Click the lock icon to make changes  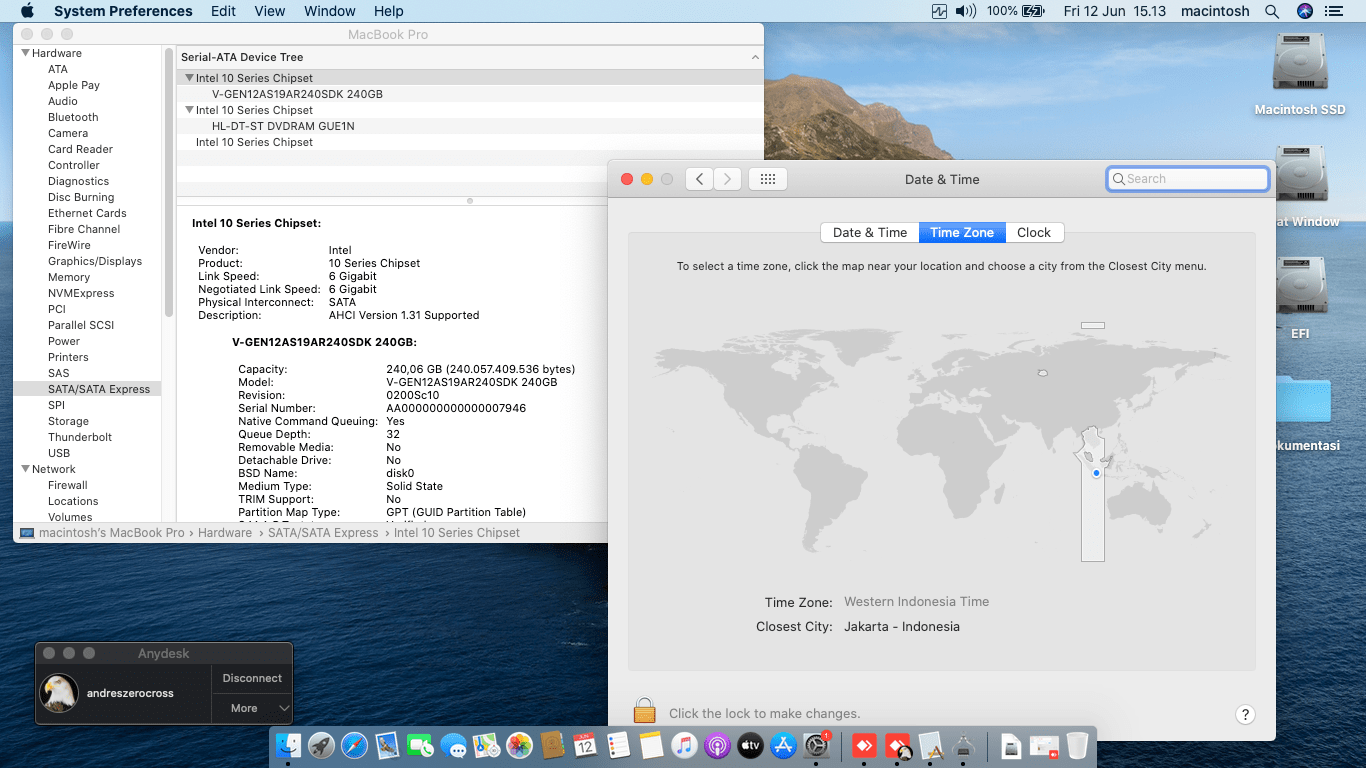point(644,711)
